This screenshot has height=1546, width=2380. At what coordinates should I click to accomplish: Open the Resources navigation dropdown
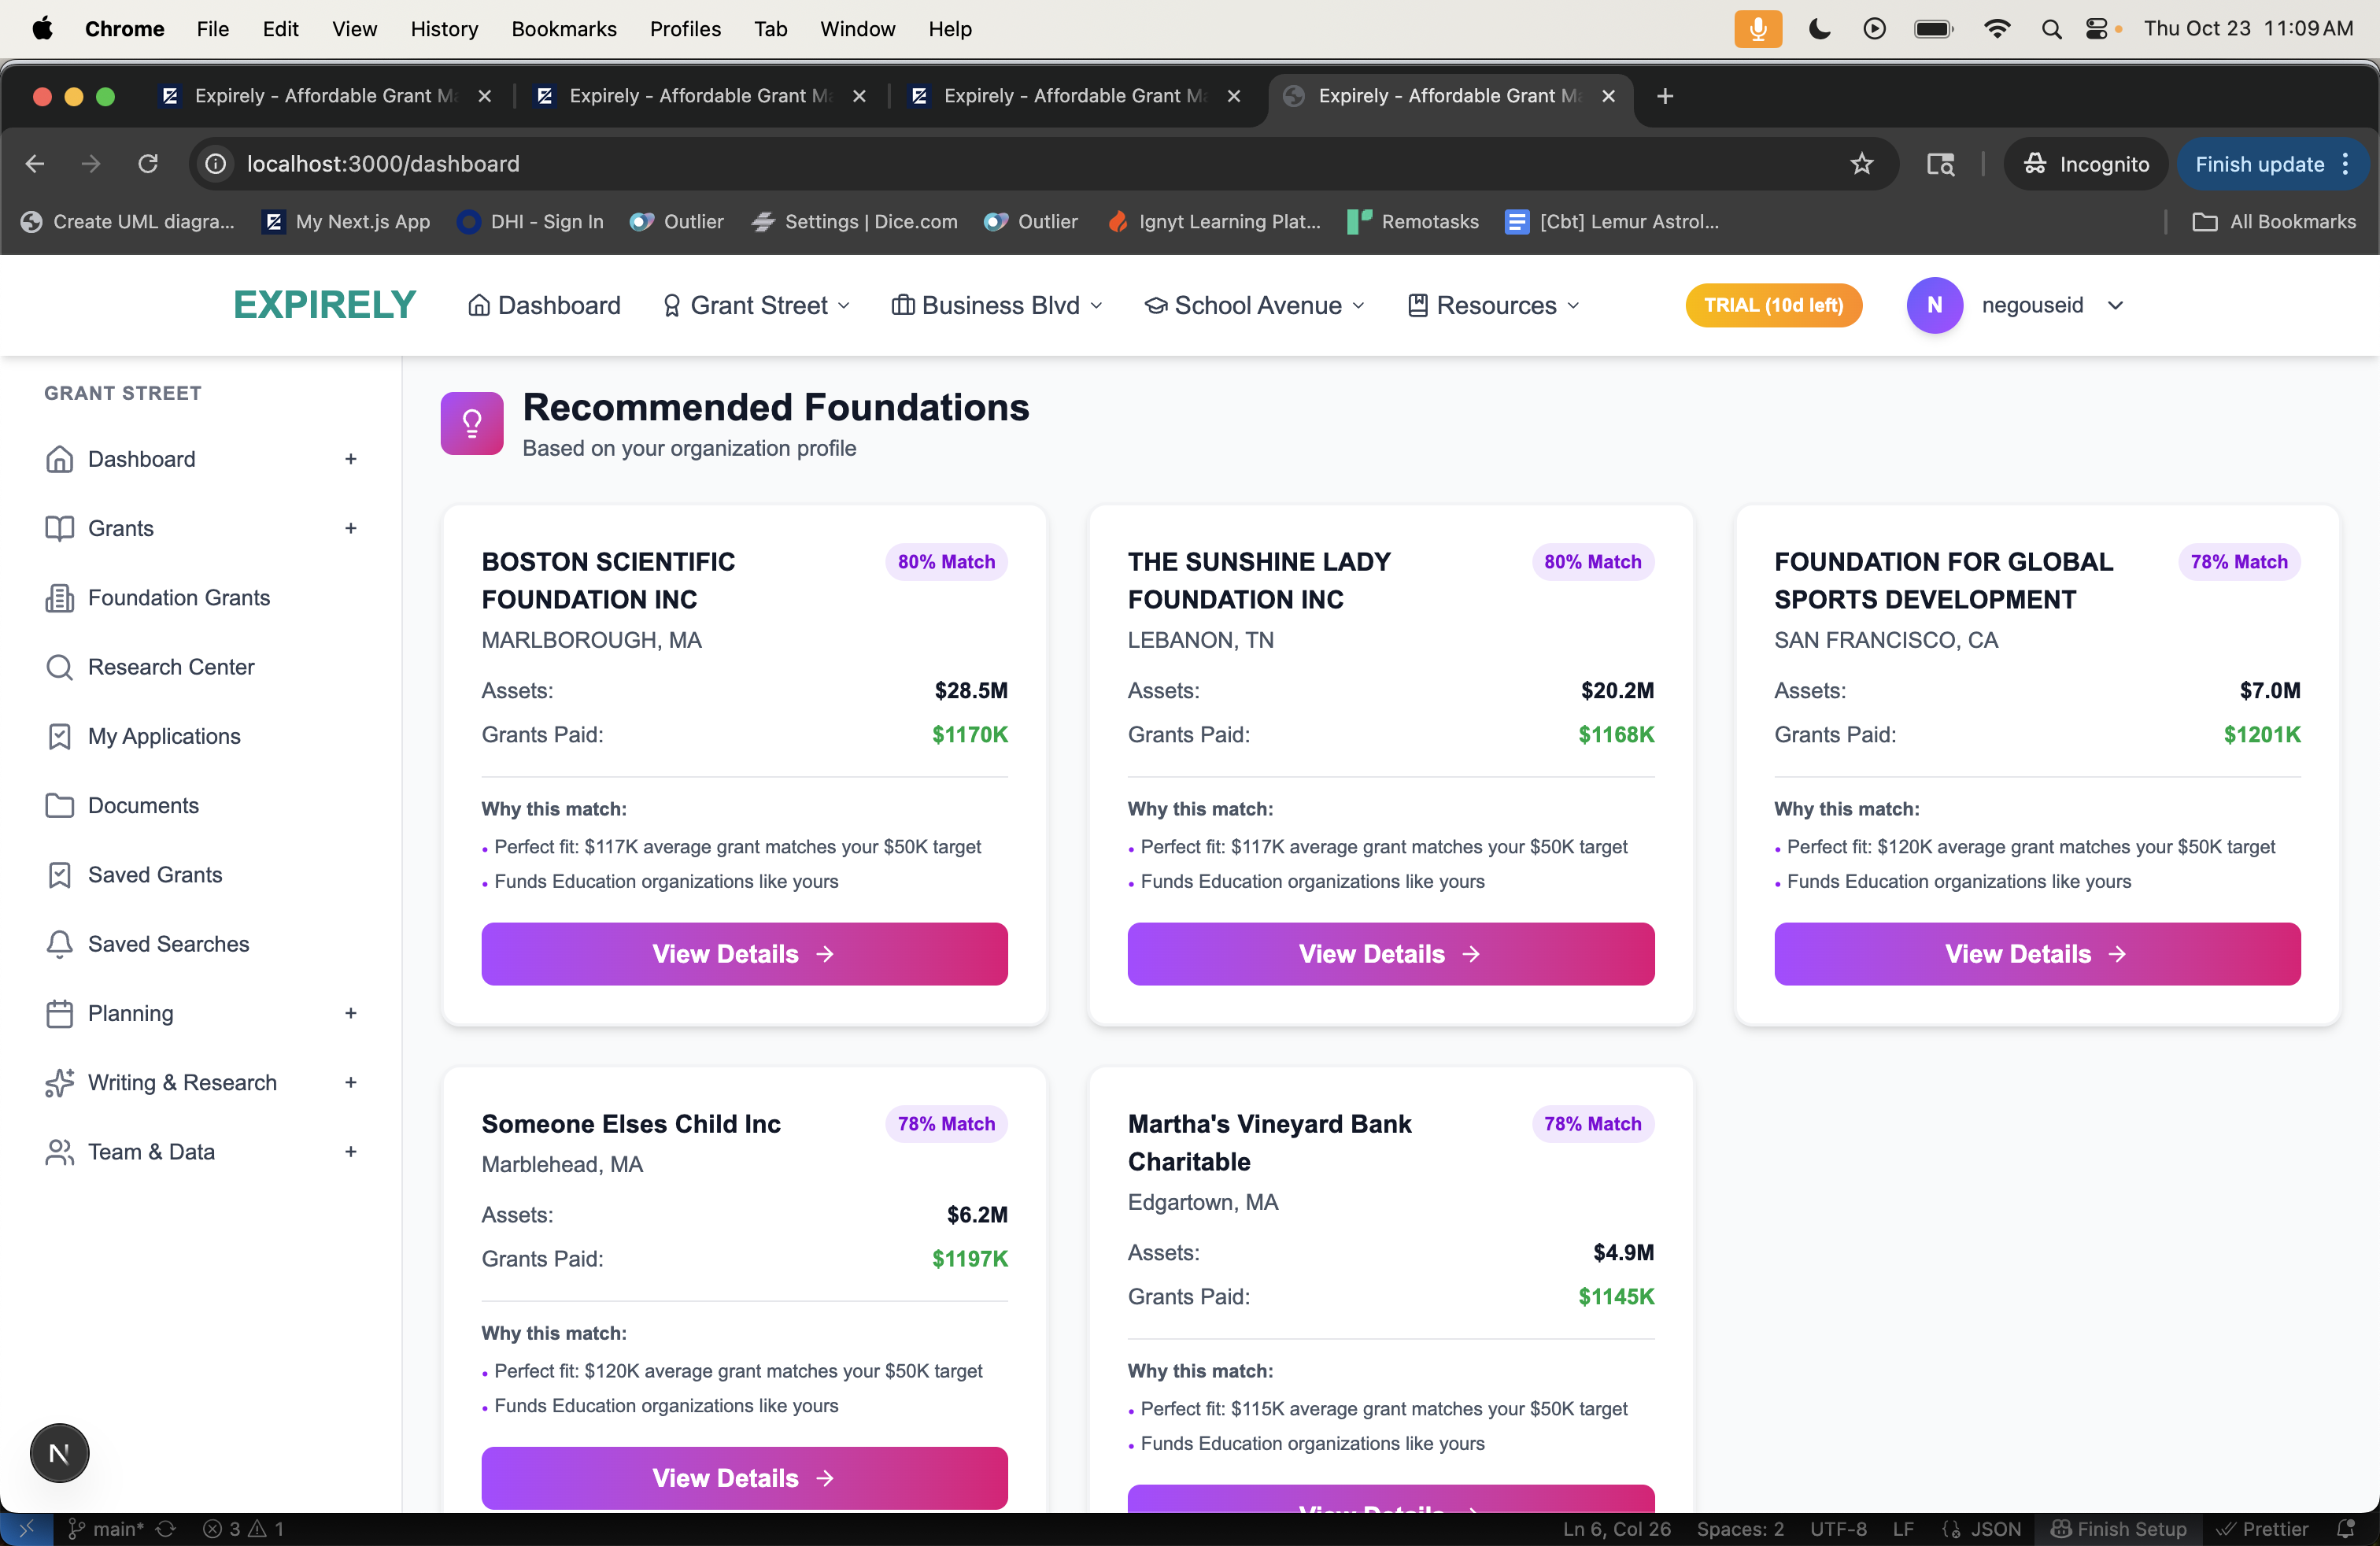(x=1495, y=305)
